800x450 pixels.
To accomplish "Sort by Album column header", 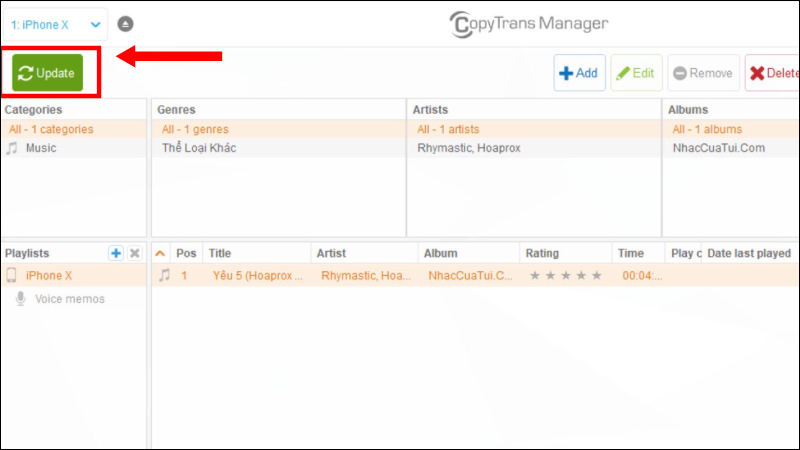I will (469, 254).
